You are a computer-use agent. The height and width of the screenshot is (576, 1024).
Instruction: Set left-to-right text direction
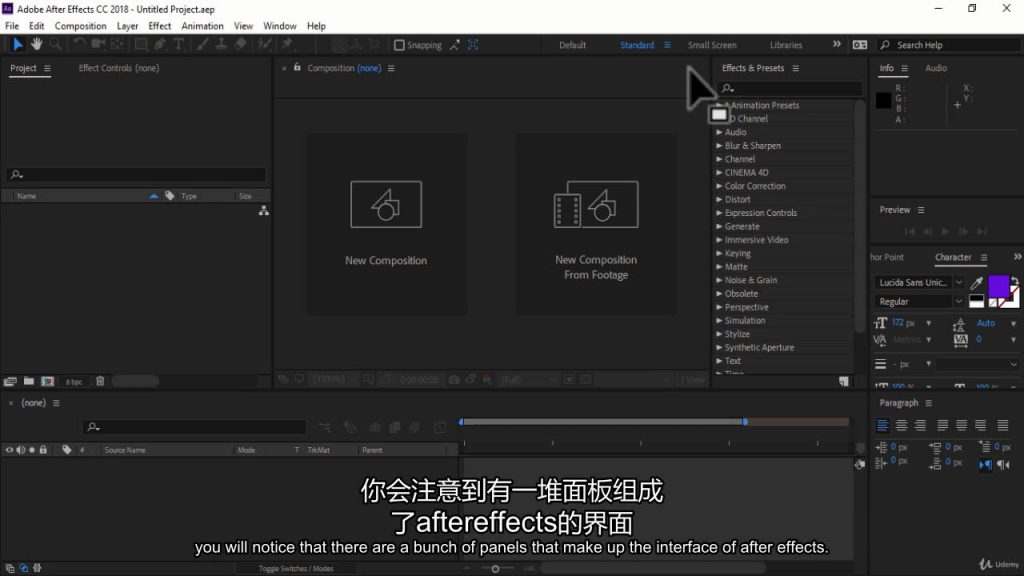[x=985, y=464]
